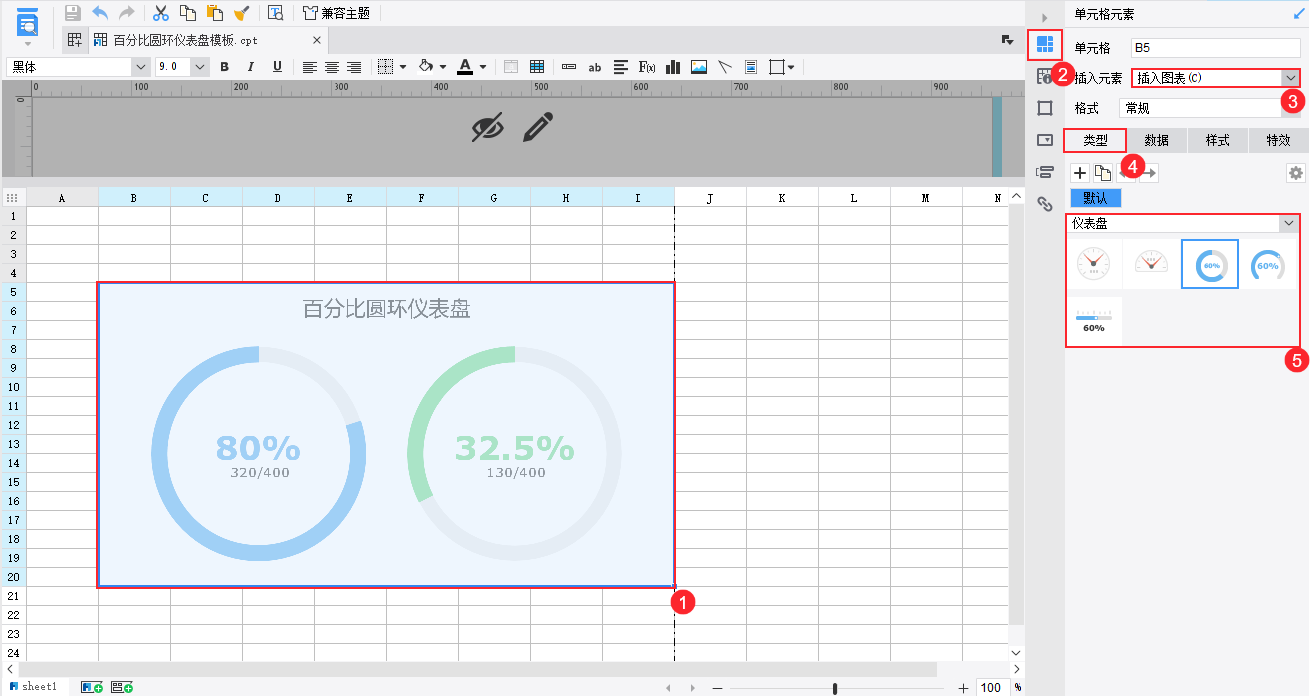Open the 仪表盘 chart subtype dropdown
The width and height of the screenshot is (1310, 696).
(1289, 222)
